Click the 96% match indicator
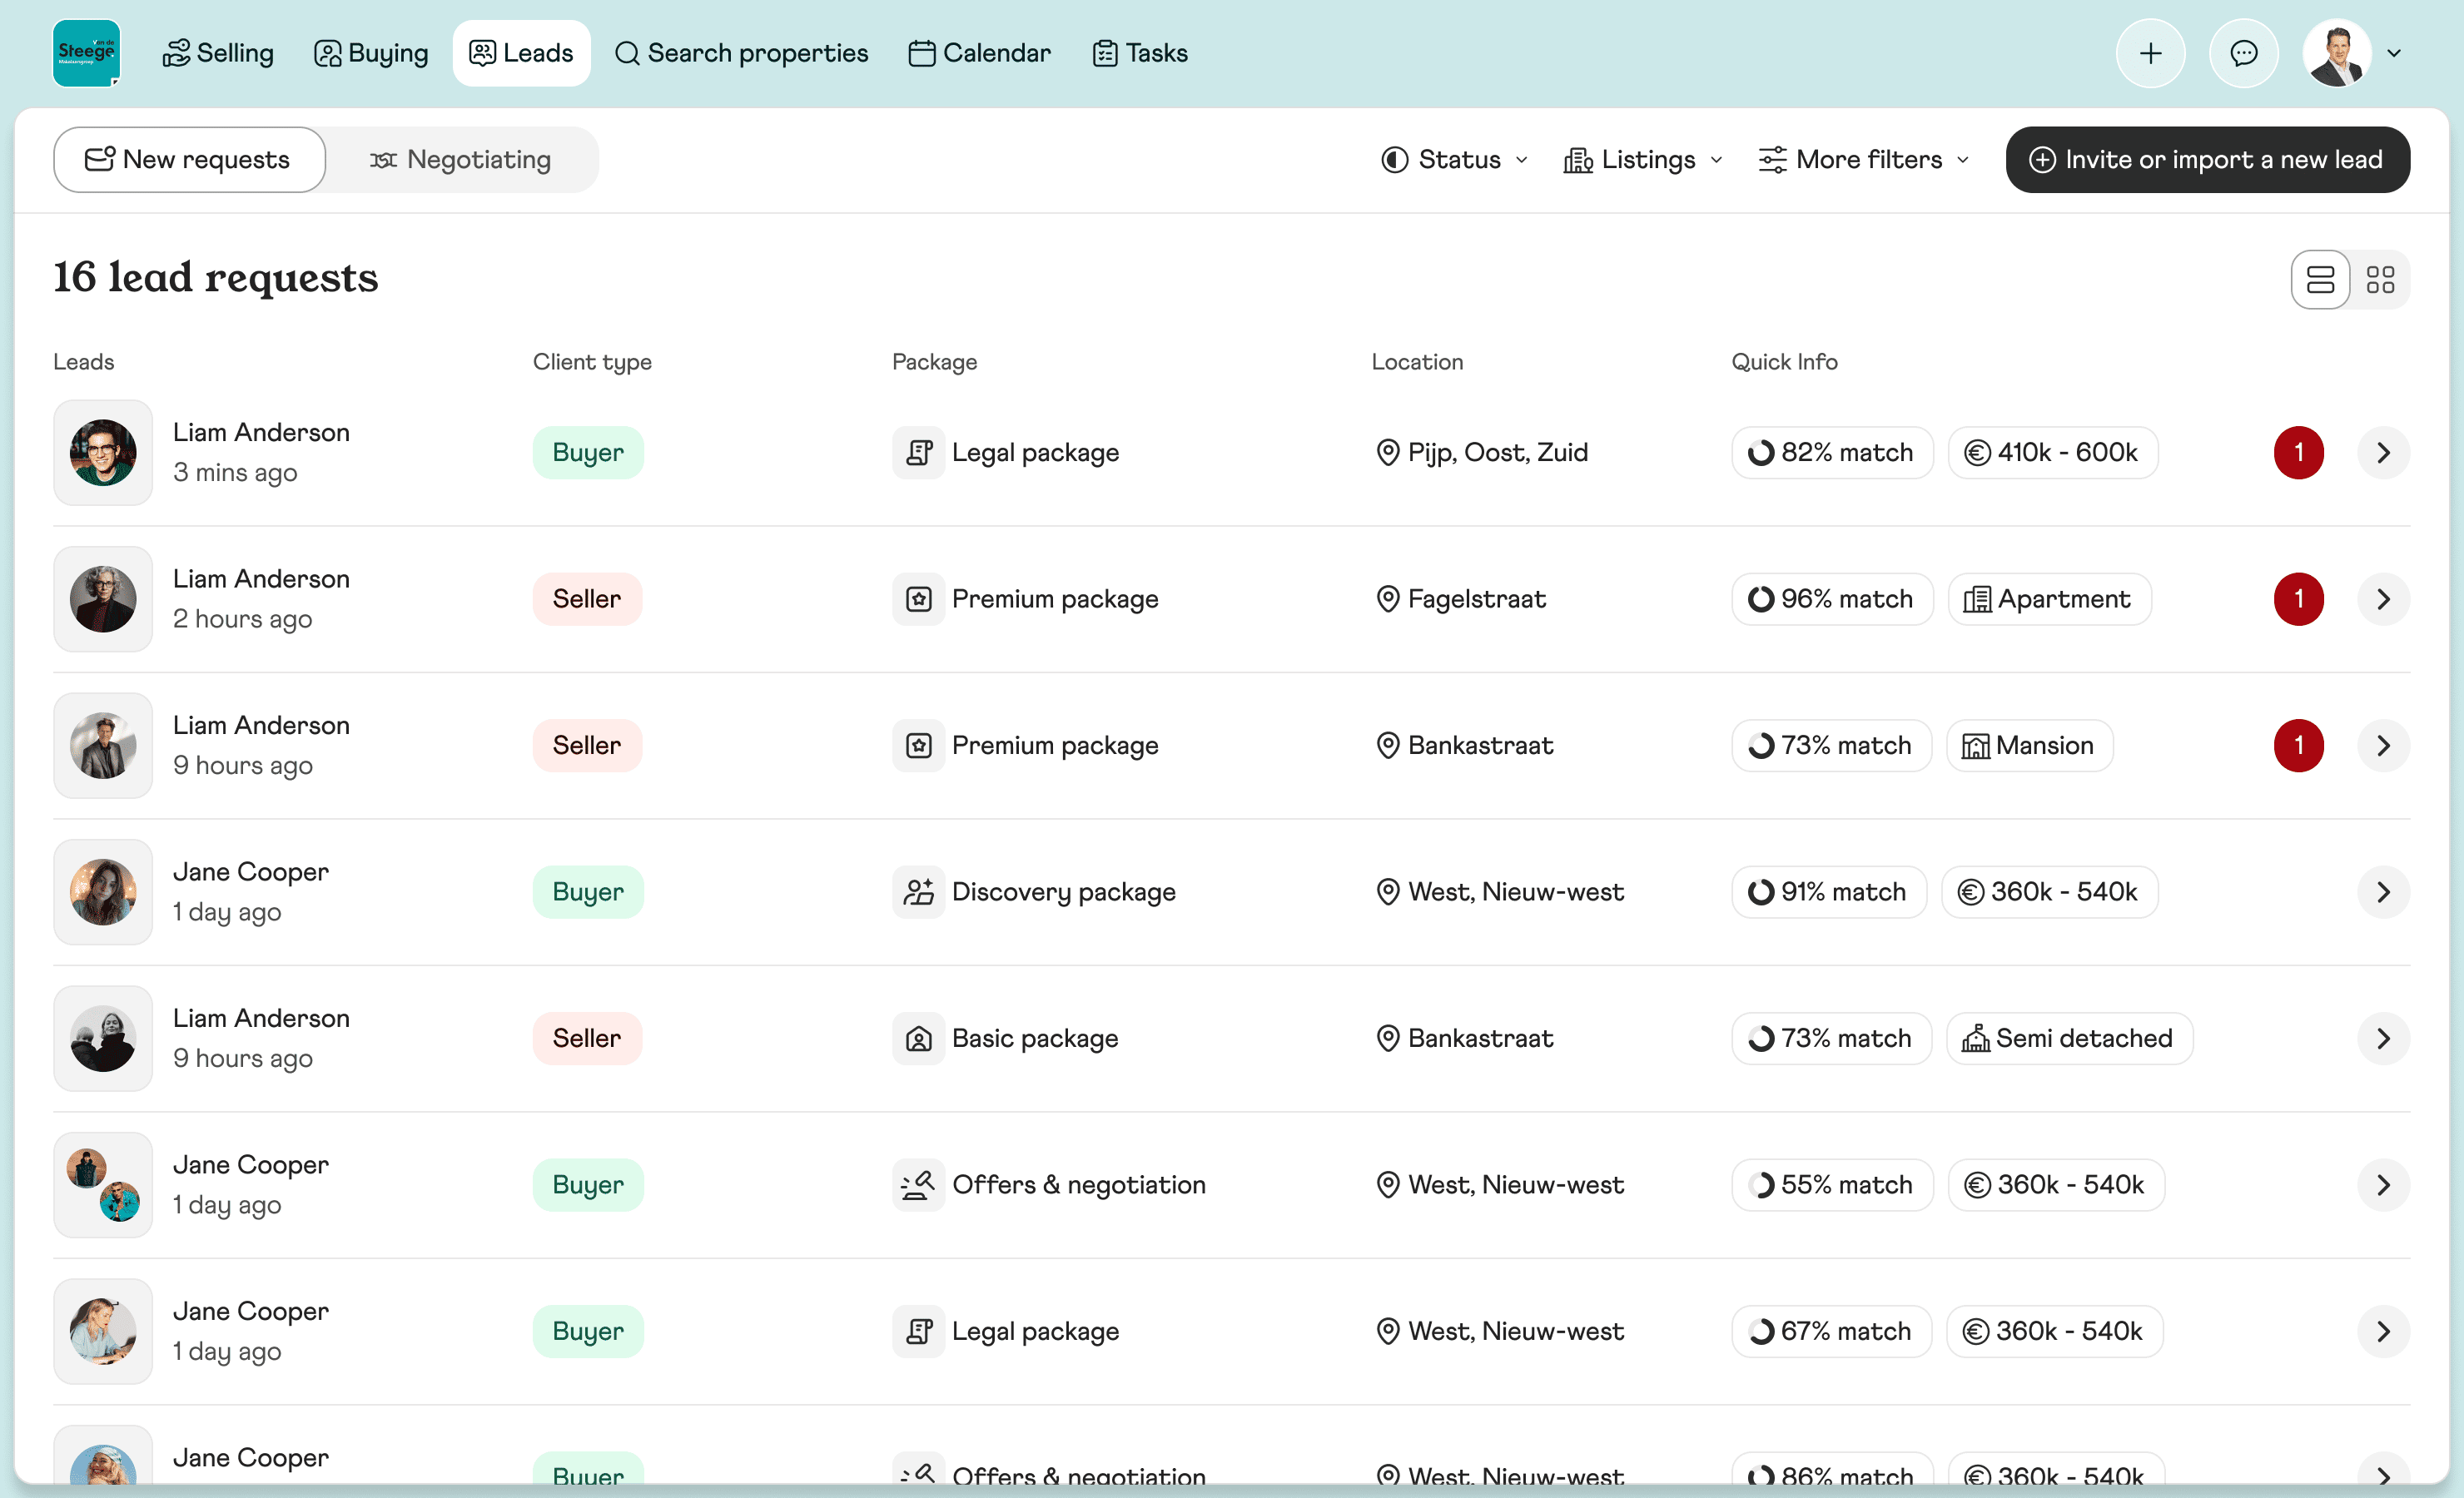Image resolution: width=2464 pixels, height=1498 pixels. tap(1831, 599)
